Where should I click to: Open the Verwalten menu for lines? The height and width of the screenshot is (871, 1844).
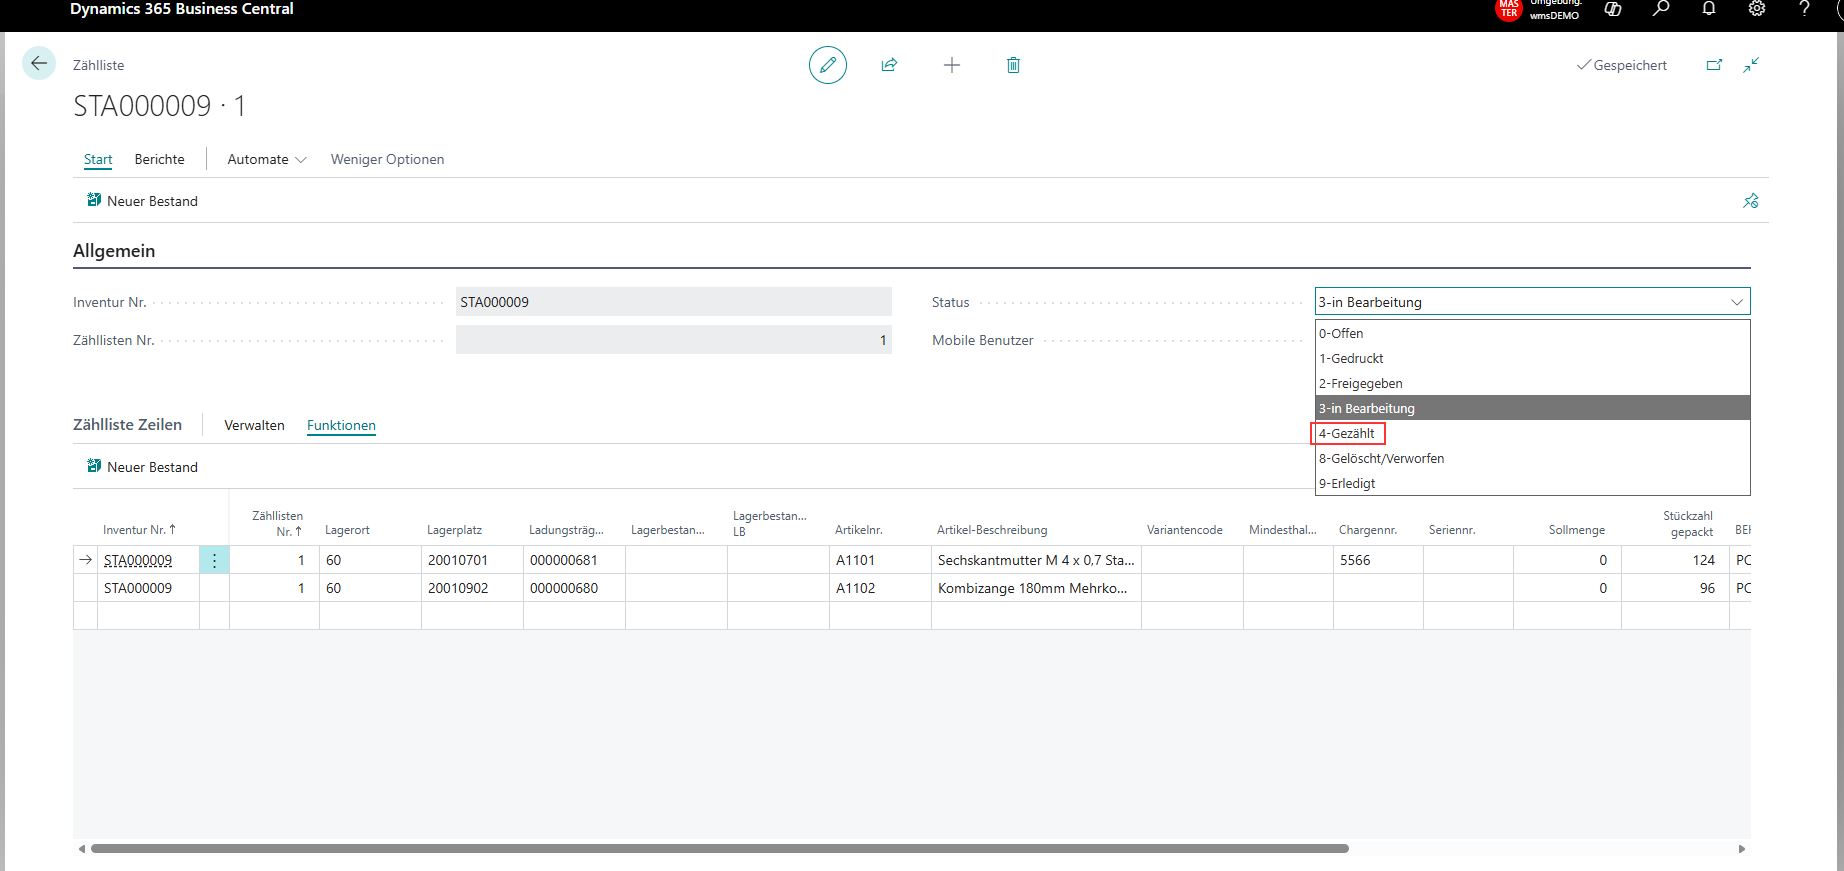(254, 425)
